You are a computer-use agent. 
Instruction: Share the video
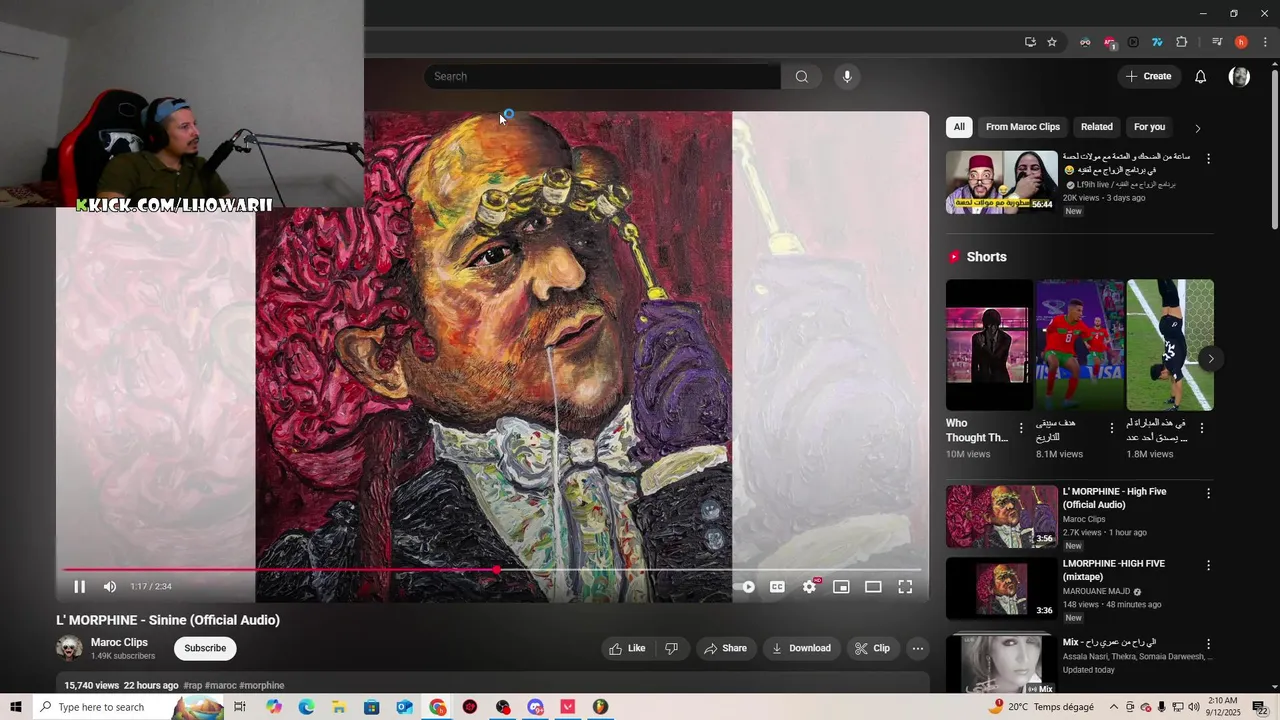pos(725,648)
